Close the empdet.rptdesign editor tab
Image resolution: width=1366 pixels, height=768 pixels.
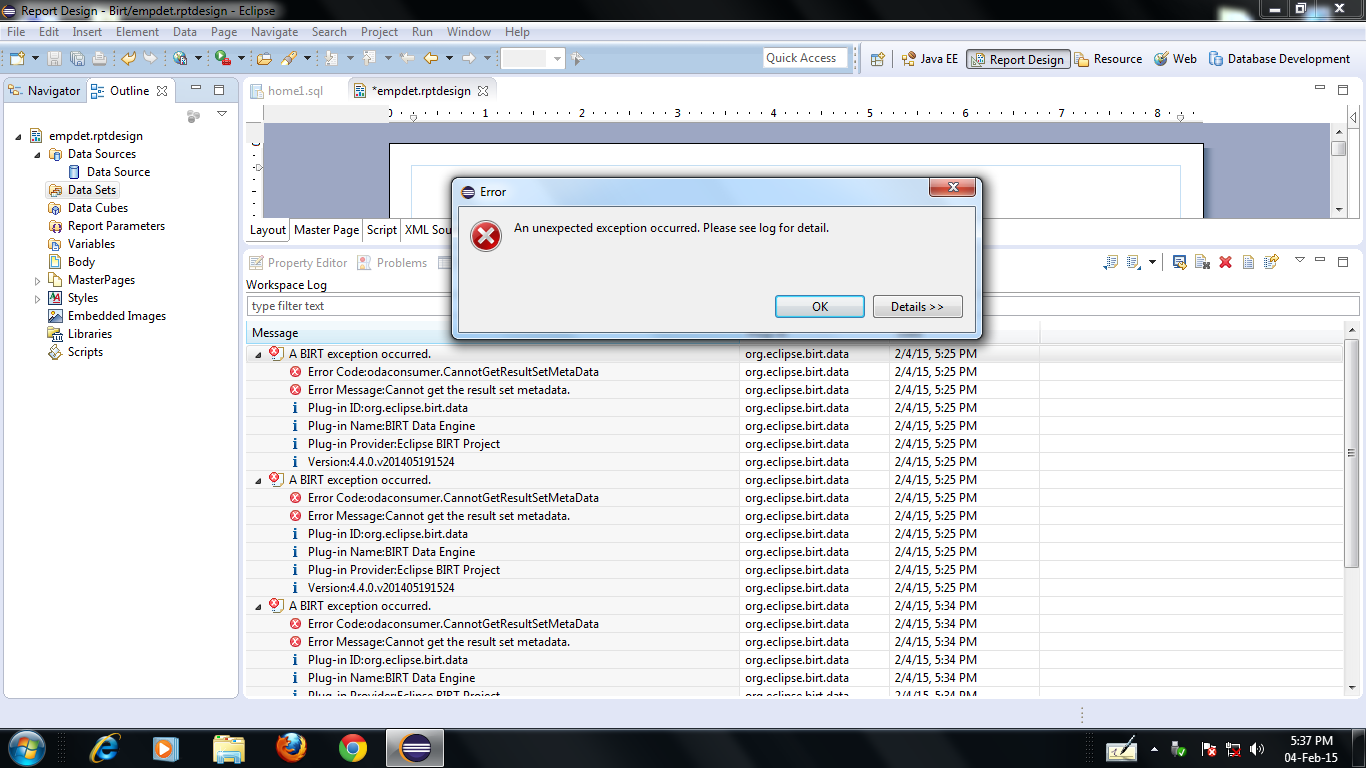[x=483, y=91]
